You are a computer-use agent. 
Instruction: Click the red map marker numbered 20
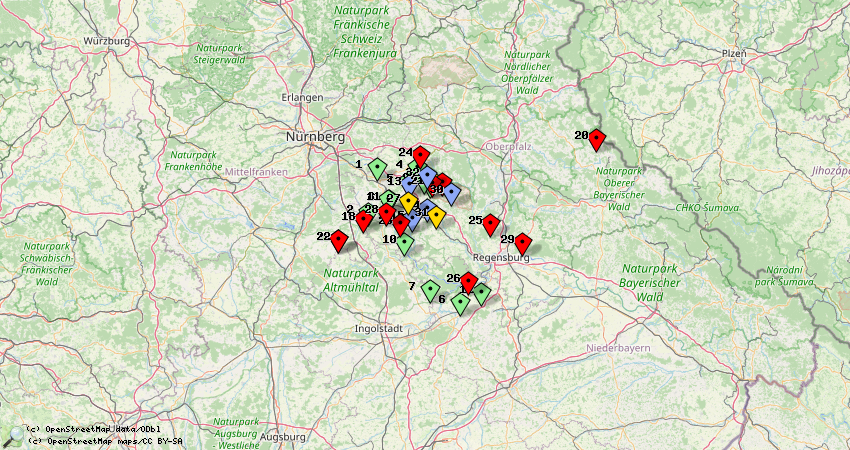(x=597, y=138)
